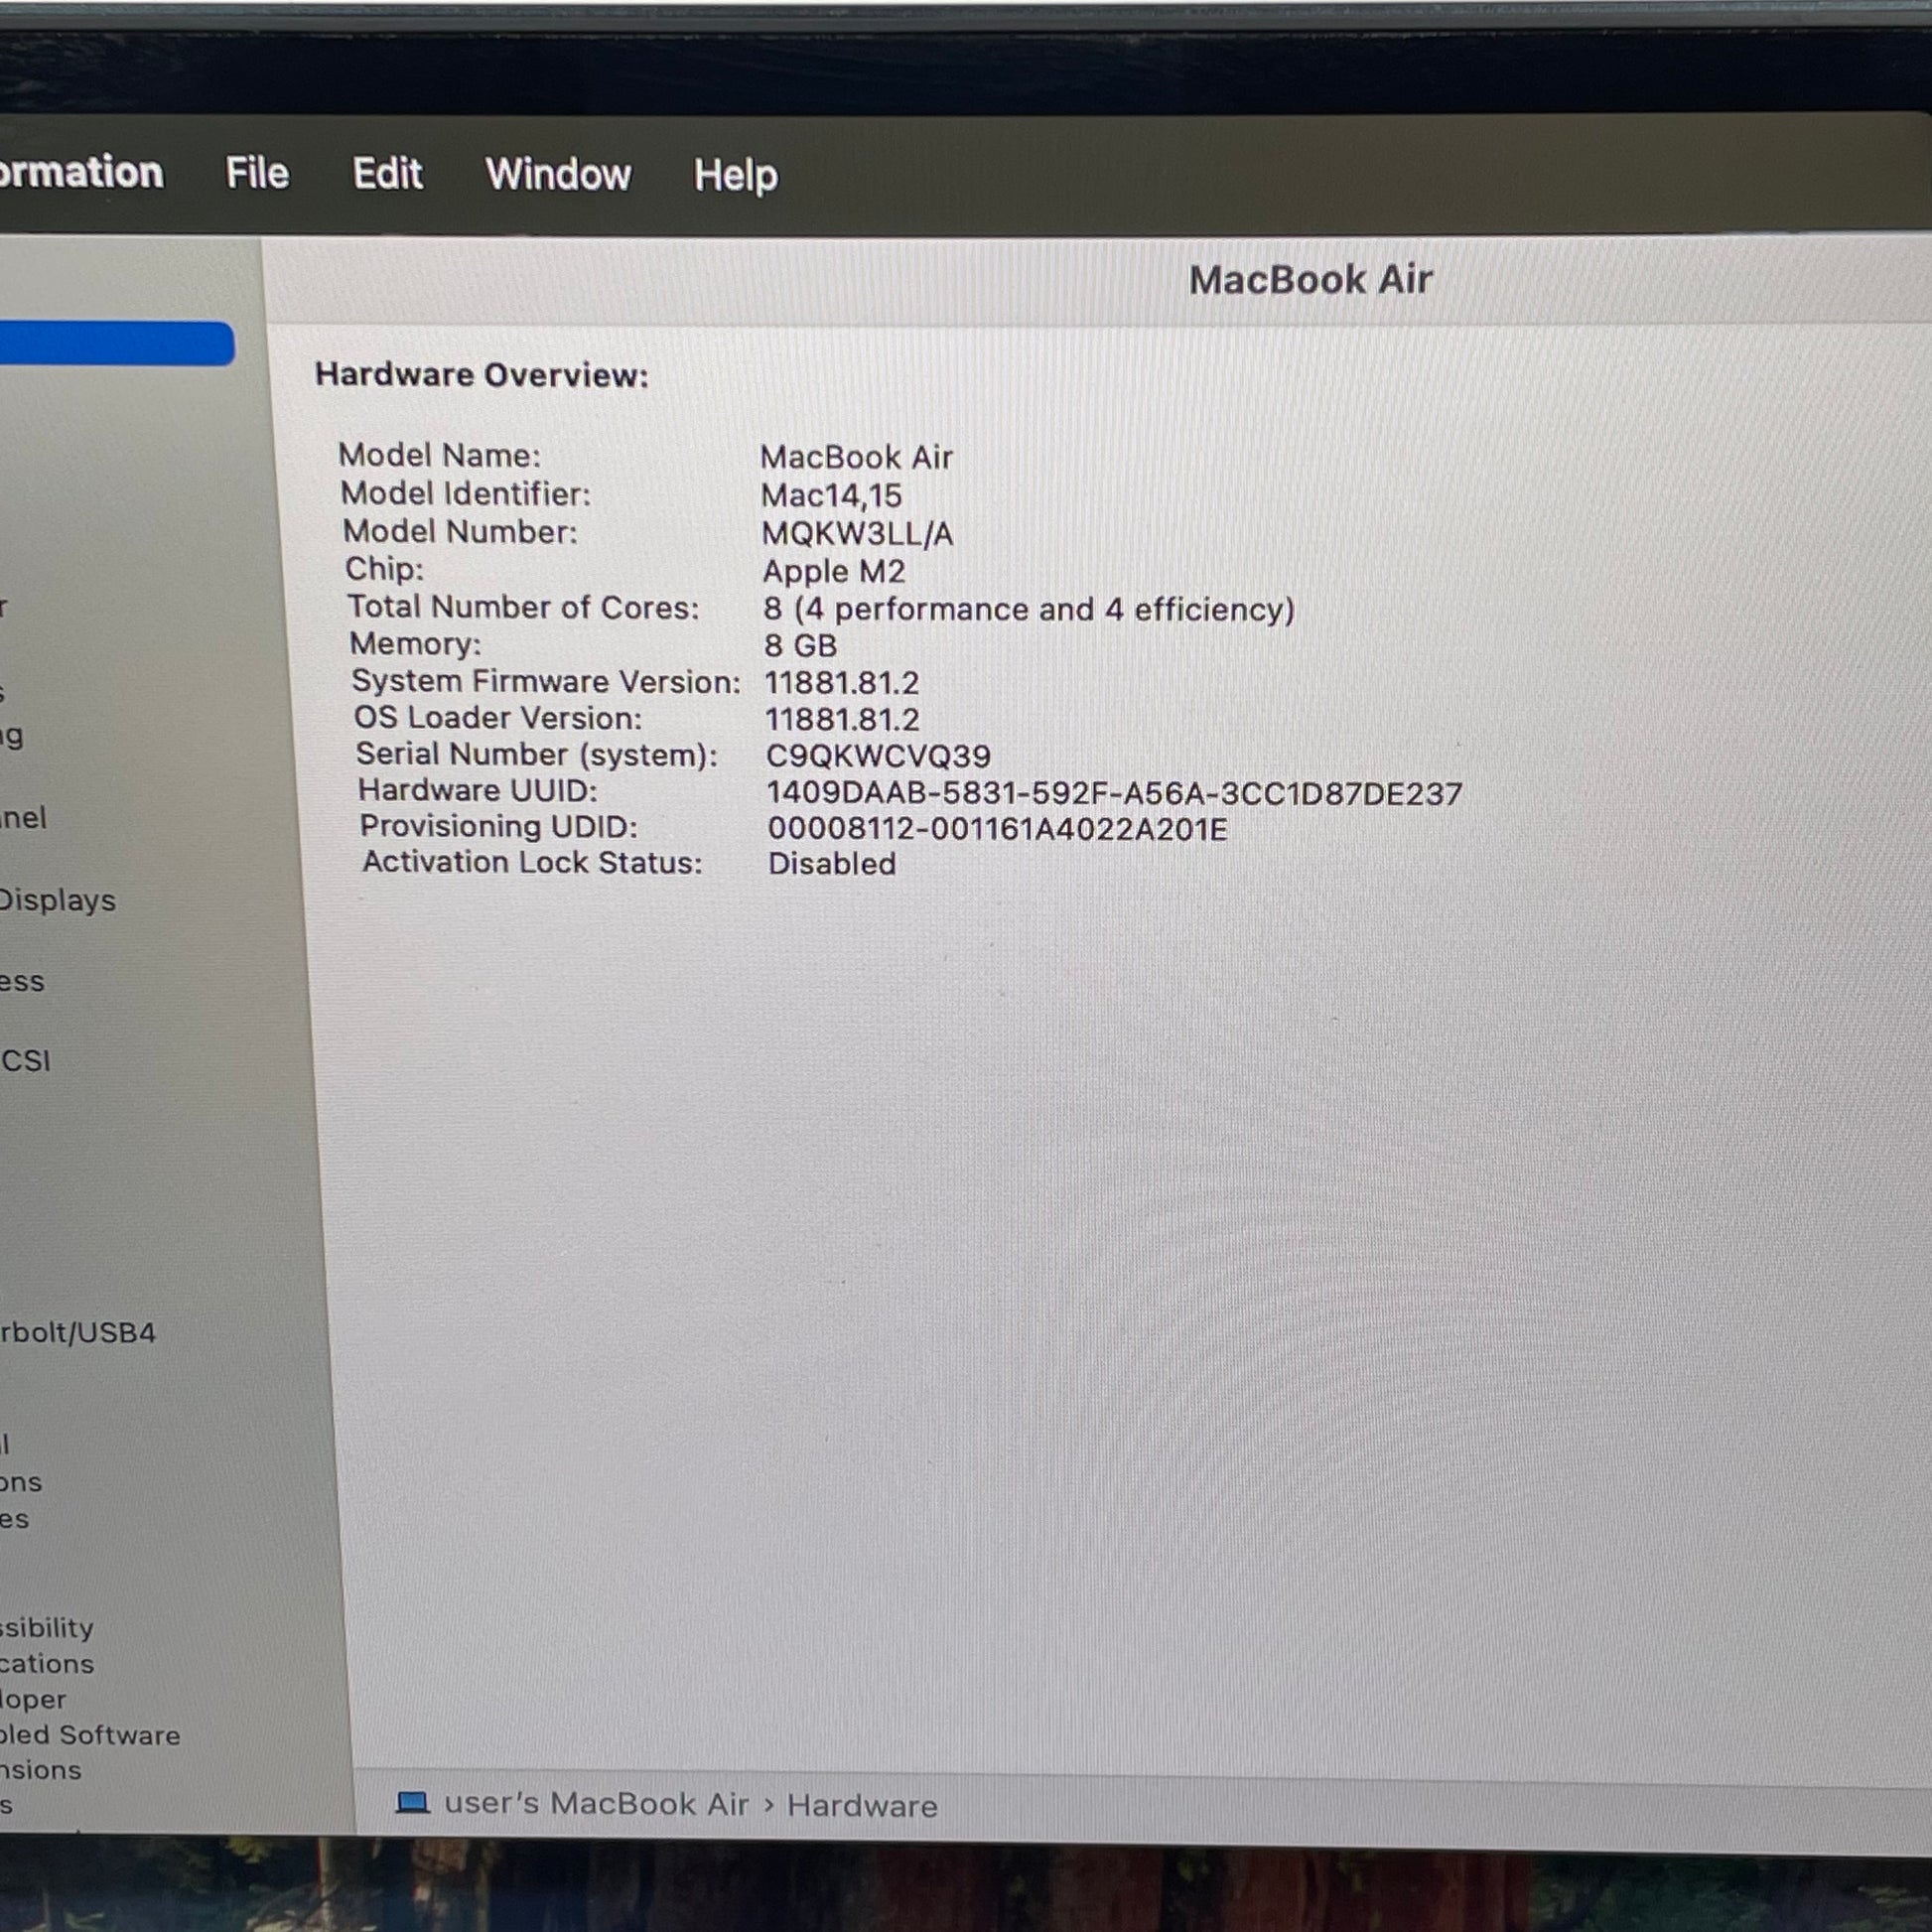This screenshot has height=1932, width=1932.
Task: Open the Window menu
Action: 558,175
